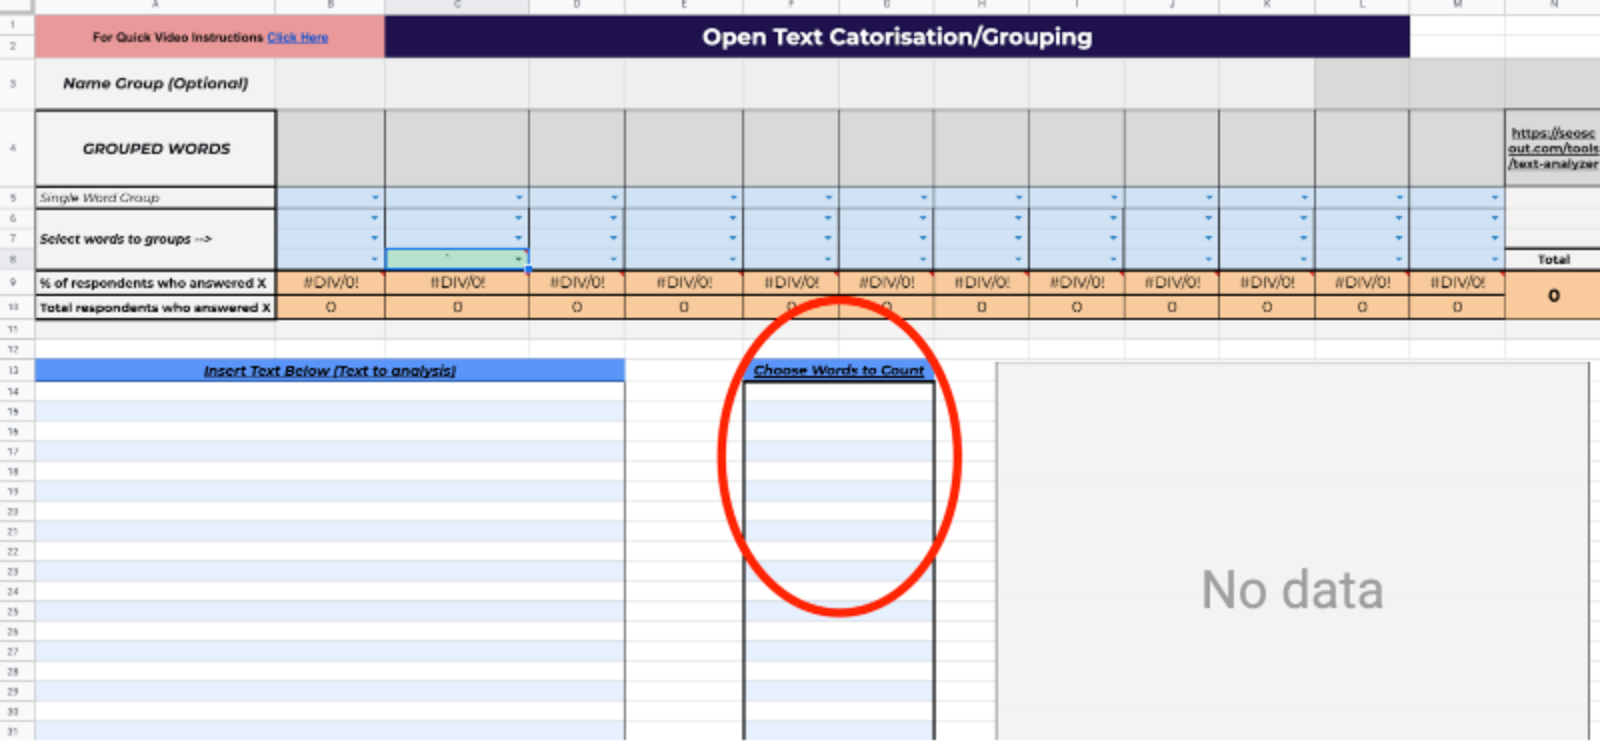Select row 9 by its row number header
The image size is (1600, 741).
pyautogui.click(x=13, y=283)
